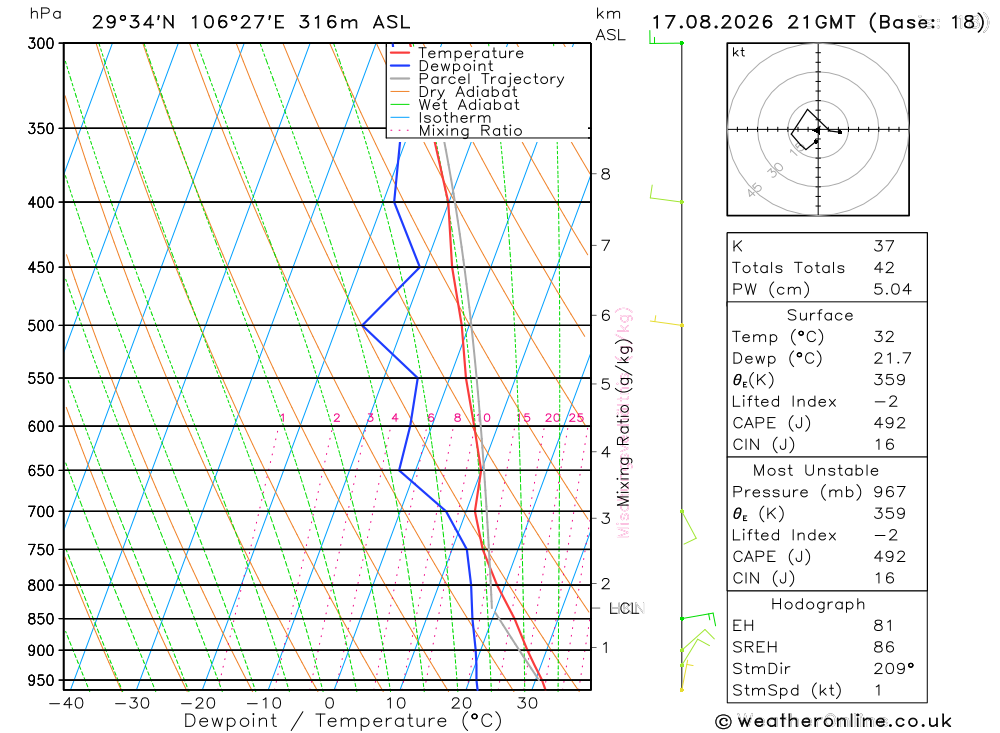Click the Surface Dewp value 21.7
1000x733 pixels.
click(x=892, y=359)
